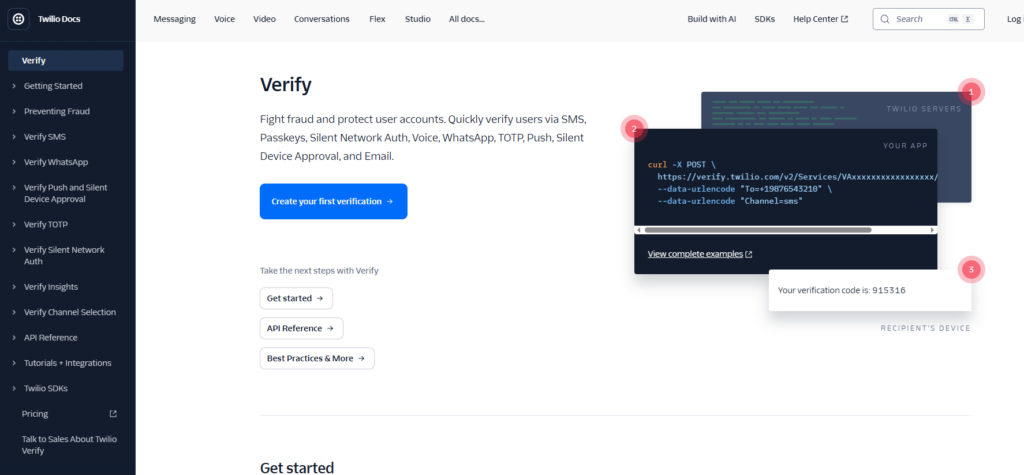Expand Verify Push and Silent Device Approval
This screenshot has width=1024, height=475.
[x=14, y=188]
